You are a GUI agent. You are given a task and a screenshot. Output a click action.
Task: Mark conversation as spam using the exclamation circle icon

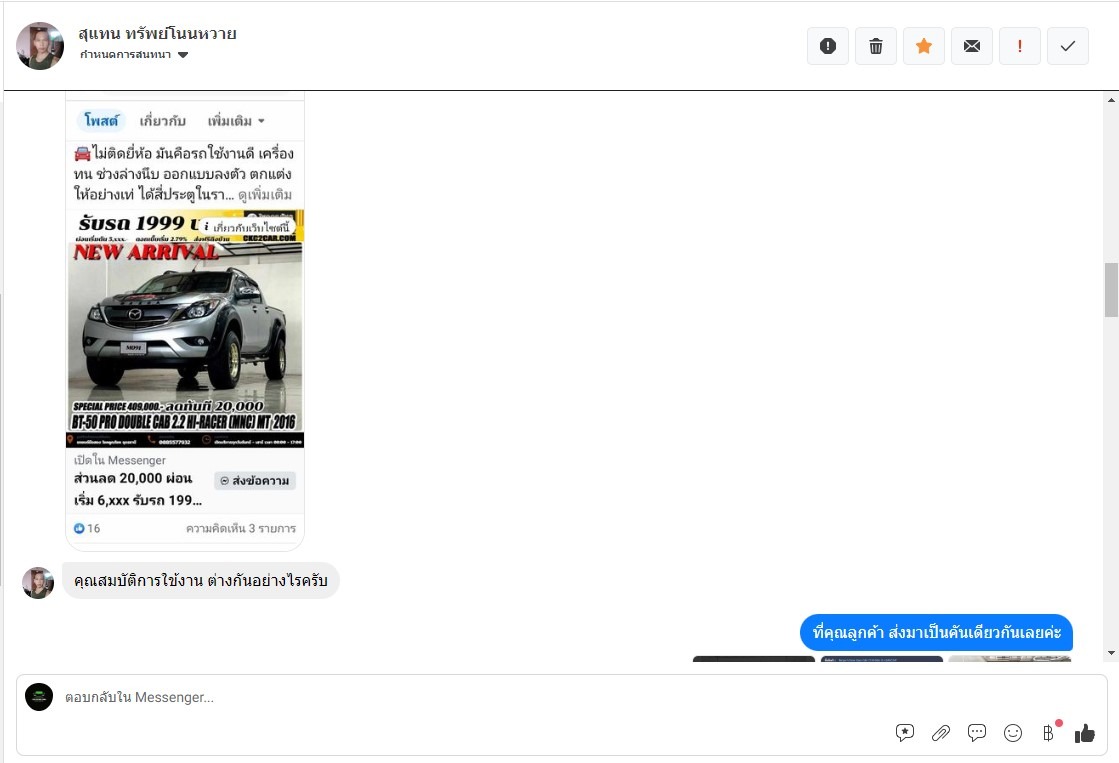click(827, 46)
